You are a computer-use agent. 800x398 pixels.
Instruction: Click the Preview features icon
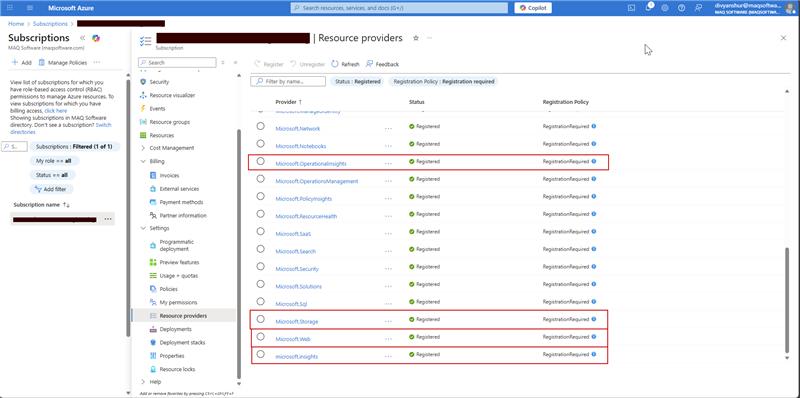pos(153,262)
